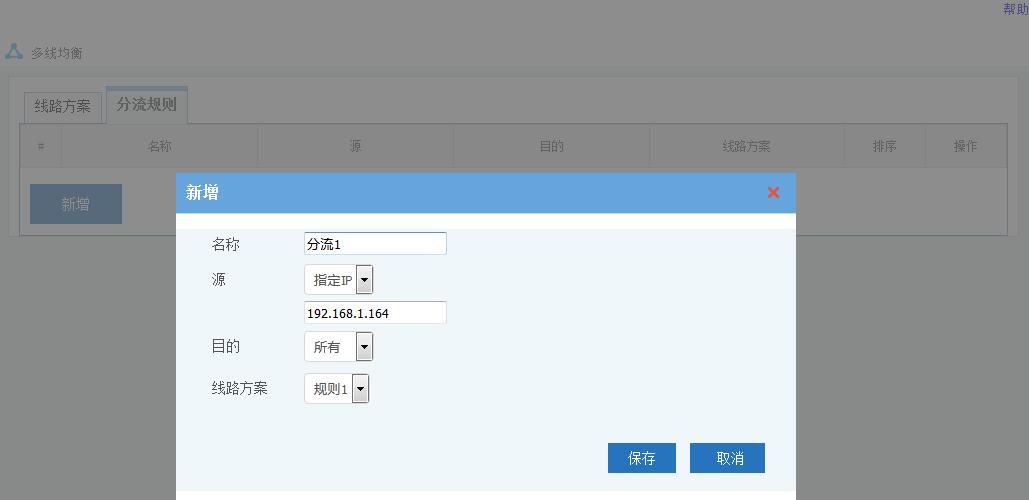Select the 分流规则 tab

(x=146, y=105)
